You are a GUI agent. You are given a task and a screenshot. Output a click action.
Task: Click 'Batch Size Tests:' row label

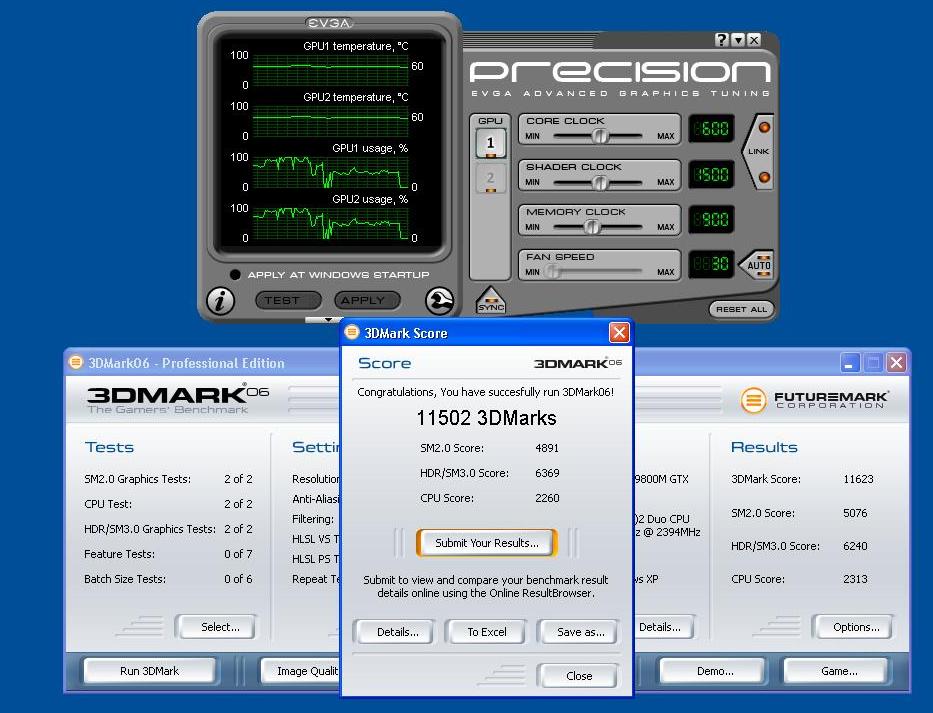pyautogui.click(x=125, y=578)
